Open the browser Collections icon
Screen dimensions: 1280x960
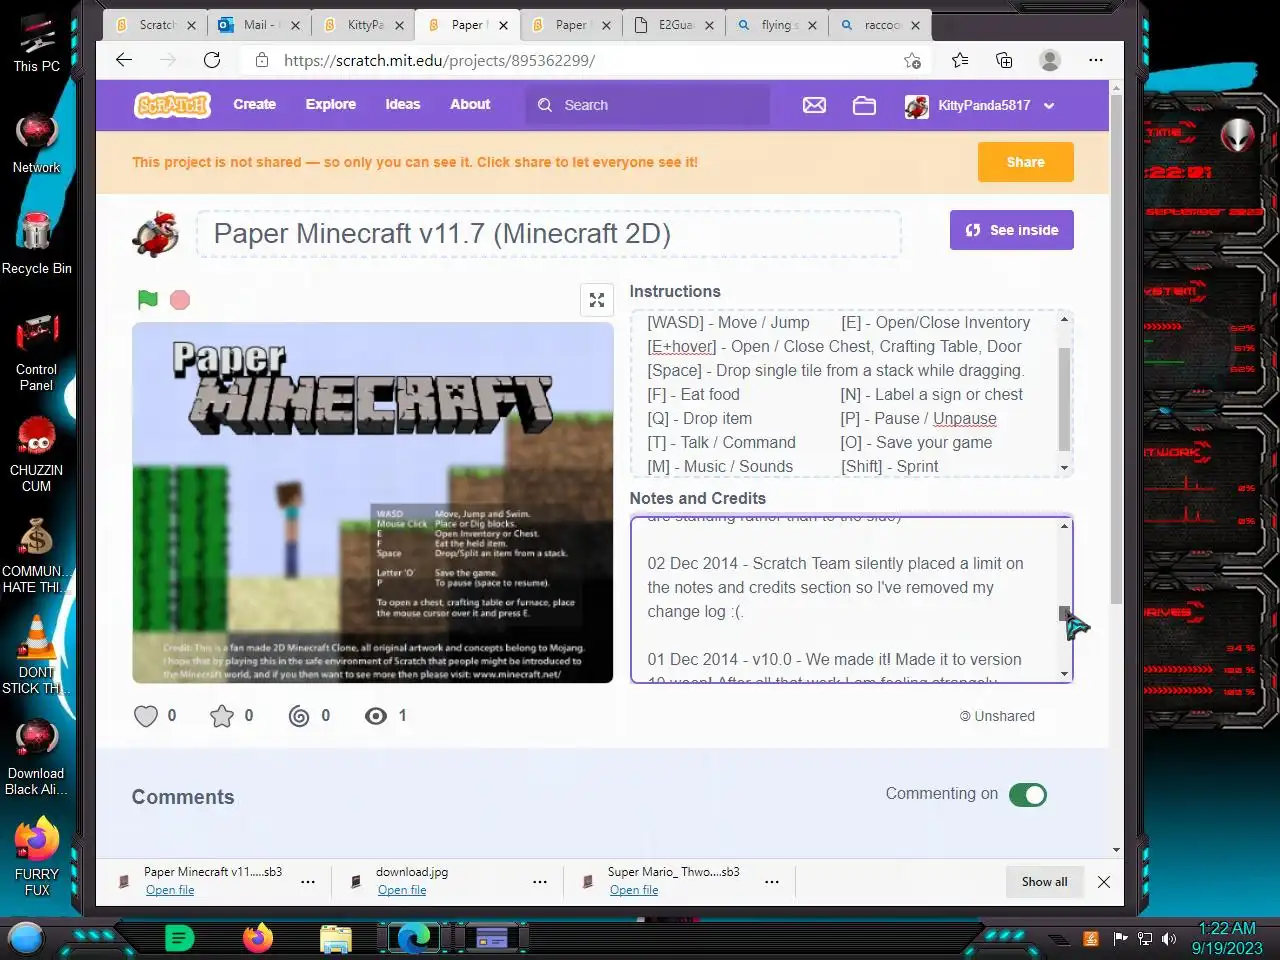(1004, 60)
